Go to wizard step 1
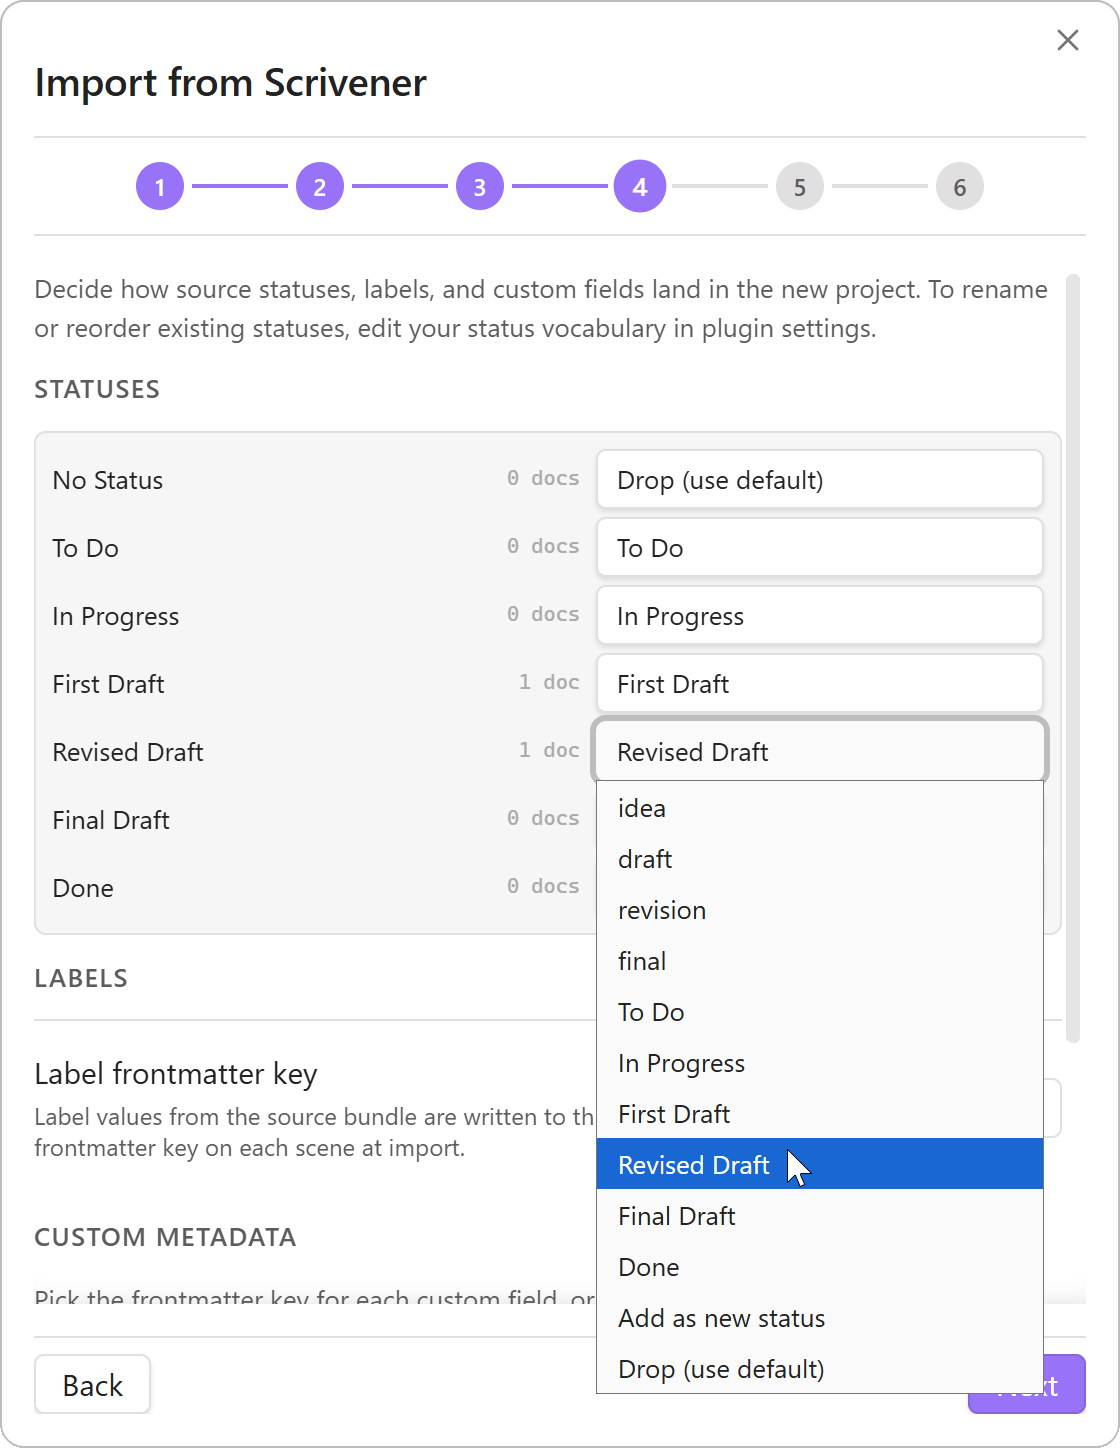This screenshot has height=1448, width=1120. (160, 187)
